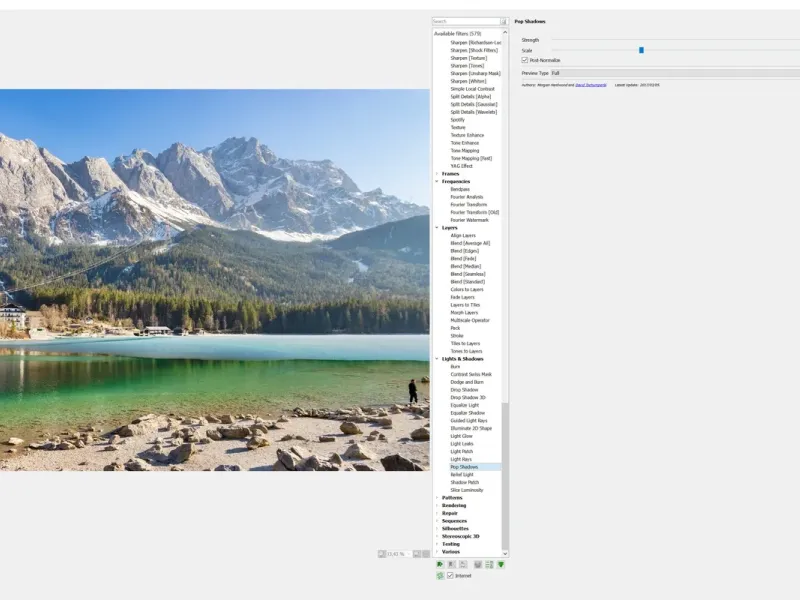Select the Pop Shadows filter
Screen dimensions: 800x600
tap(464, 467)
